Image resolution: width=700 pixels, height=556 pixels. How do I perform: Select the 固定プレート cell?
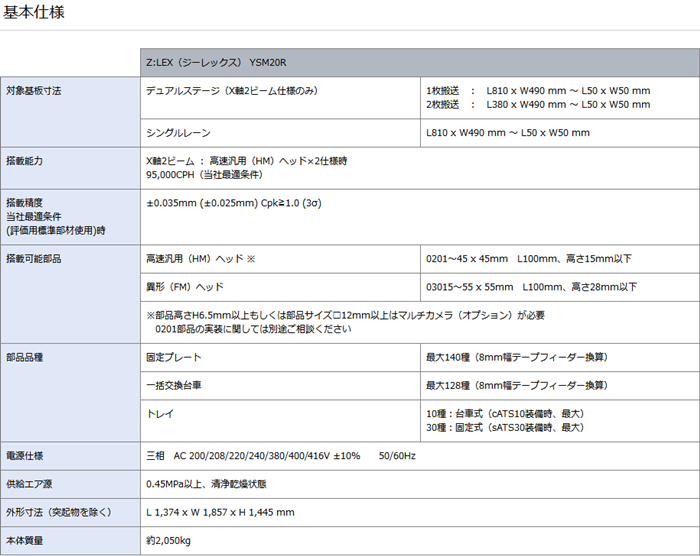click(x=280, y=358)
